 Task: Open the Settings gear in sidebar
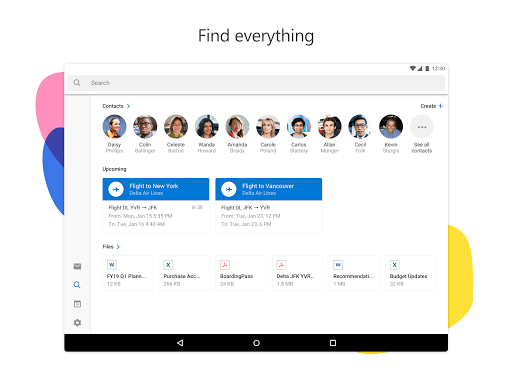(77, 322)
